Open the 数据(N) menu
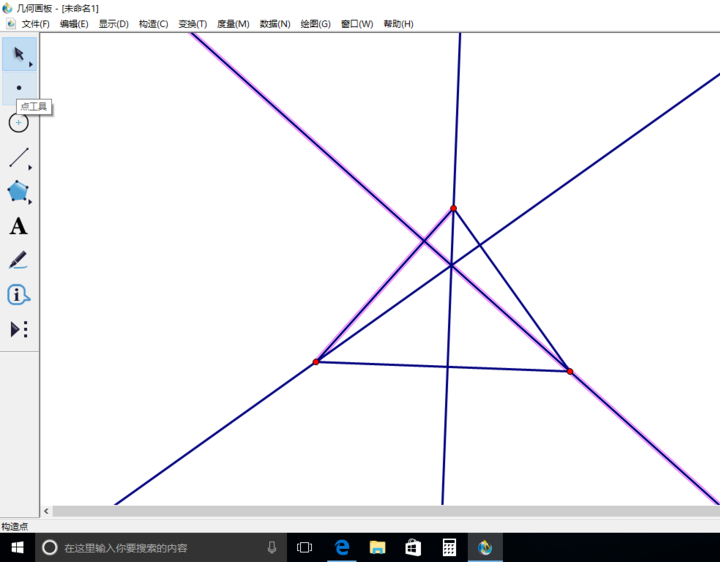The image size is (720, 562). (275, 24)
